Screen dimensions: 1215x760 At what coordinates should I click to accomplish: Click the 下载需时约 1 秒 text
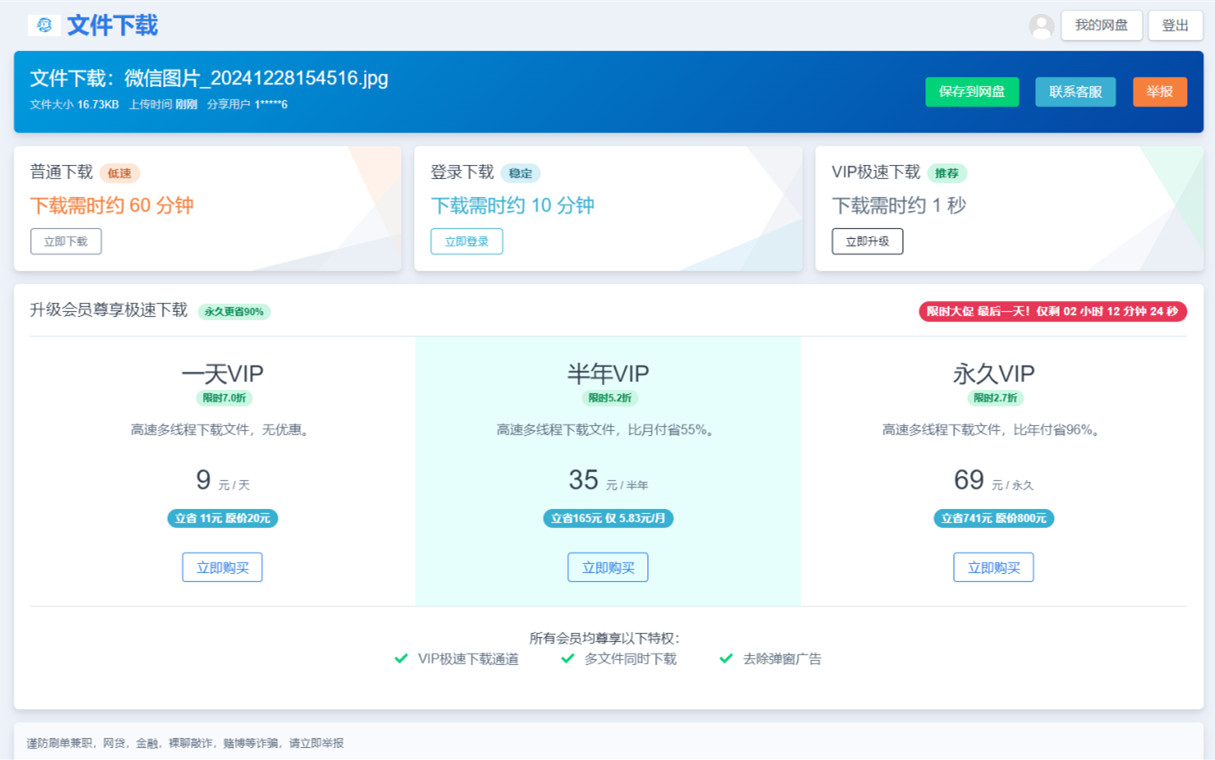[x=899, y=205]
